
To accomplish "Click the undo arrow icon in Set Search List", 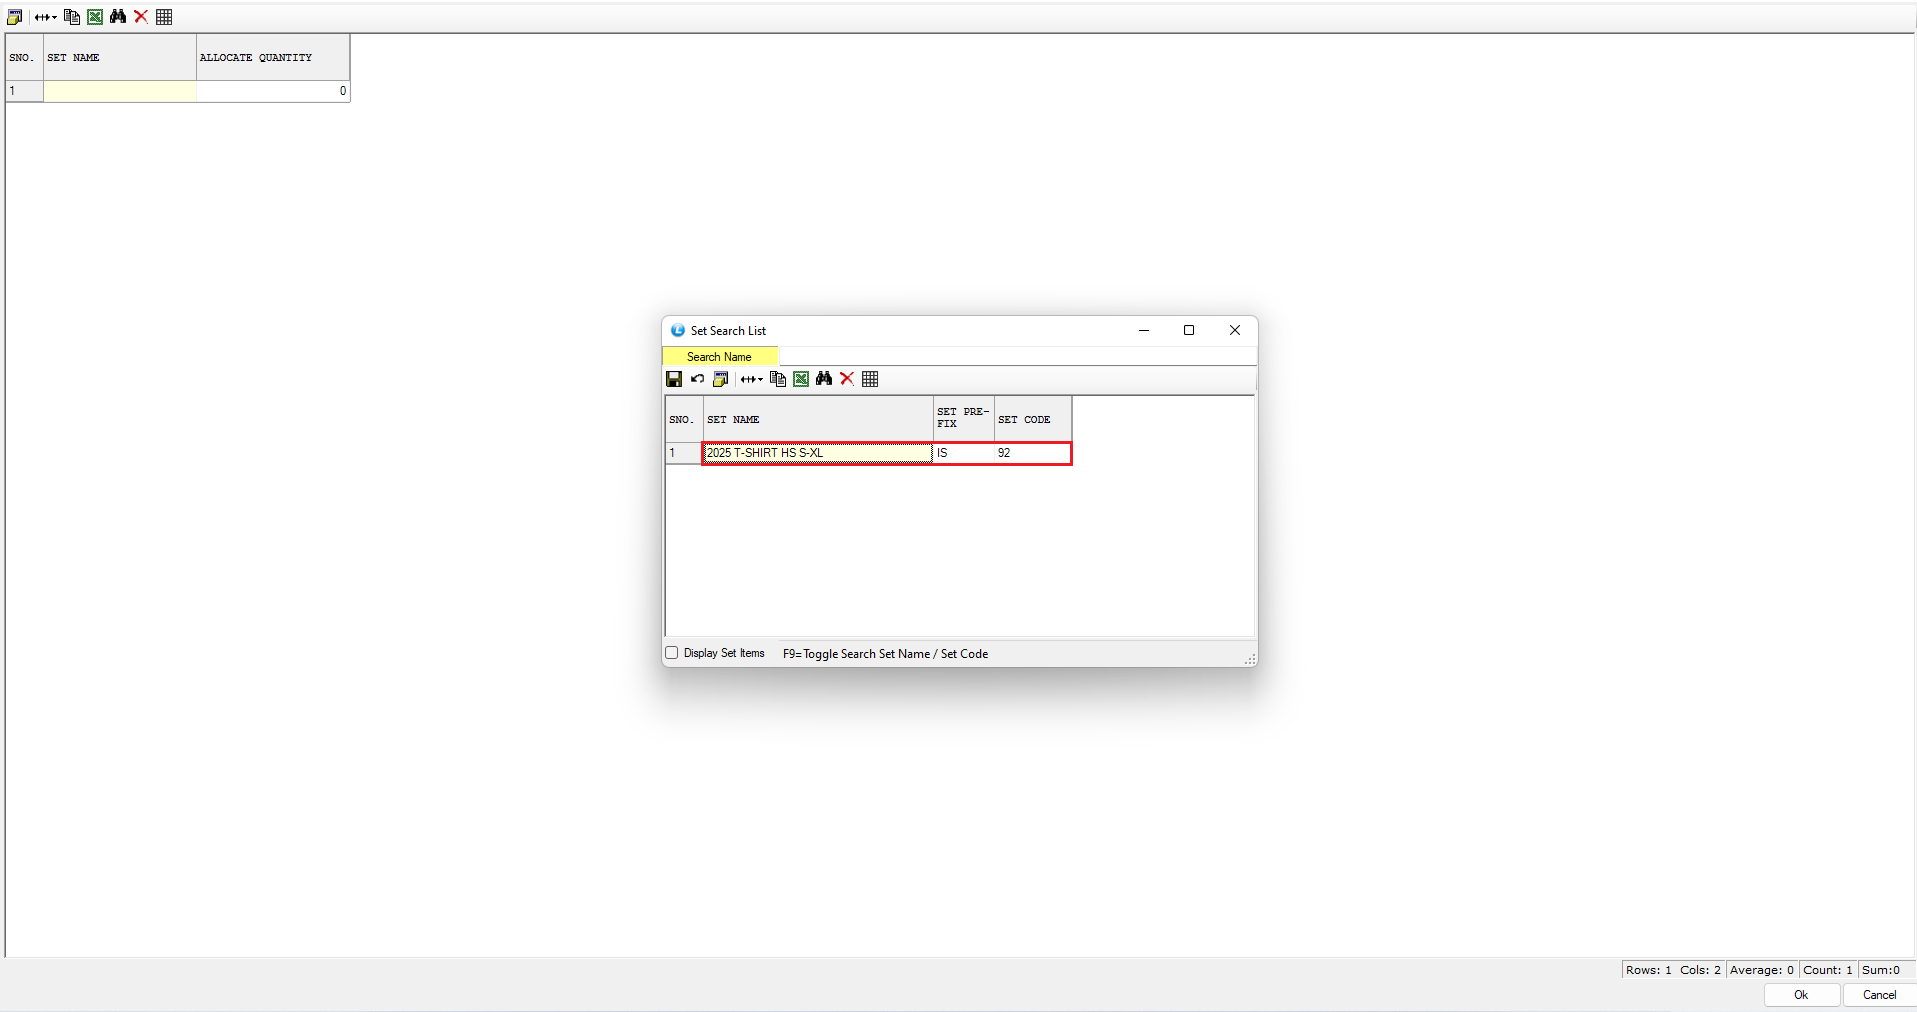I will [697, 379].
